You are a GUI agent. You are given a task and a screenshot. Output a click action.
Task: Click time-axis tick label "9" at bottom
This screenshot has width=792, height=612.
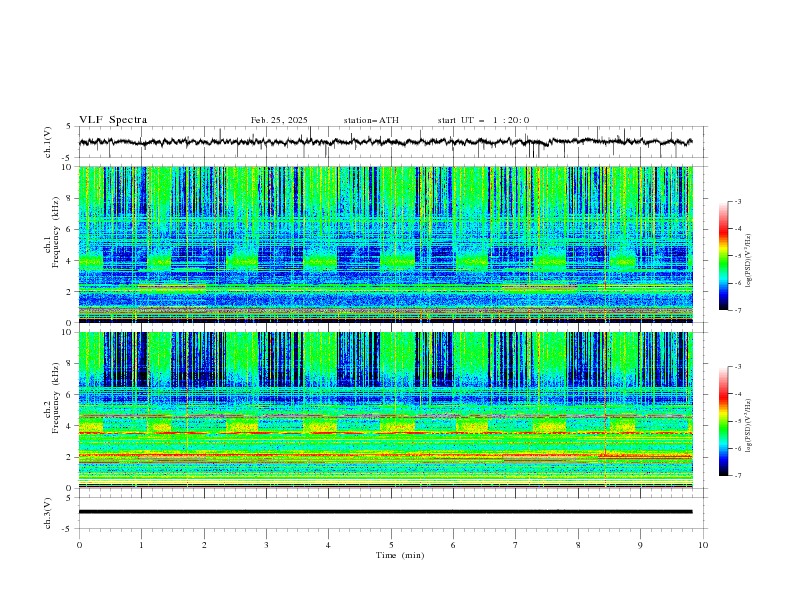640,545
